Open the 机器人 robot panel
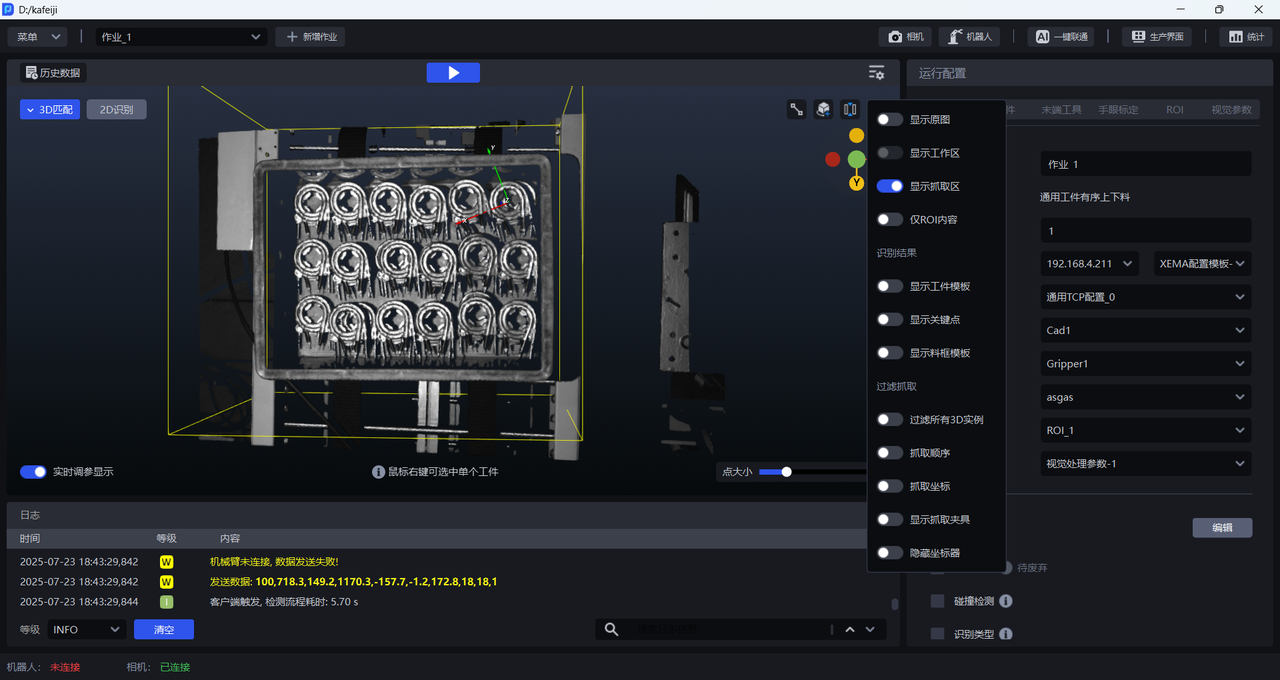 click(x=969, y=37)
